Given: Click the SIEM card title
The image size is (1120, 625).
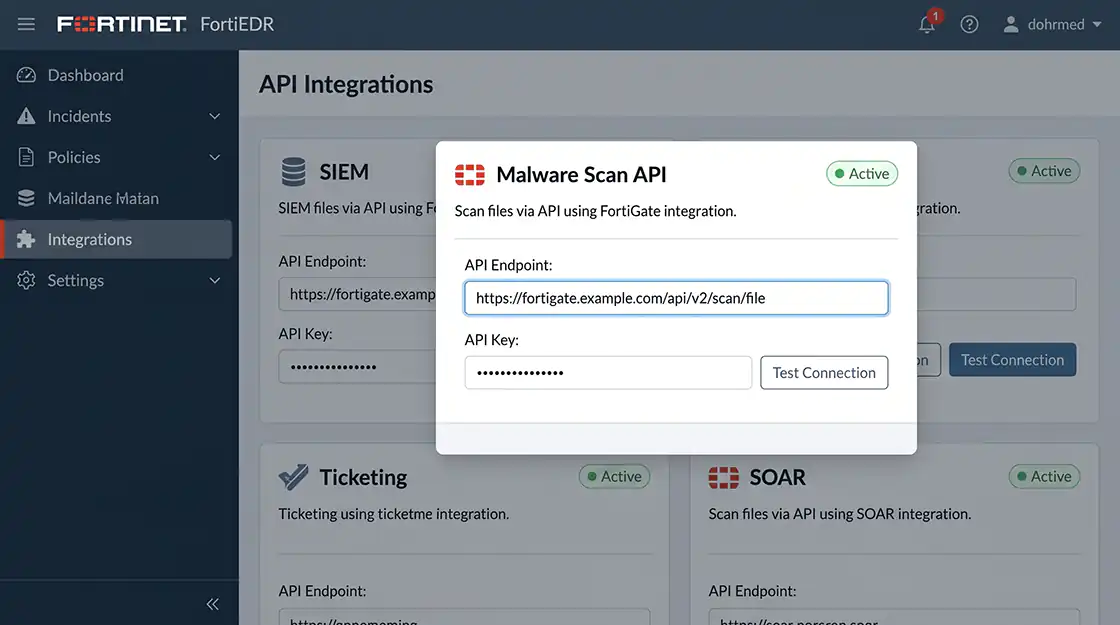Looking at the screenshot, I should tap(344, 171).
